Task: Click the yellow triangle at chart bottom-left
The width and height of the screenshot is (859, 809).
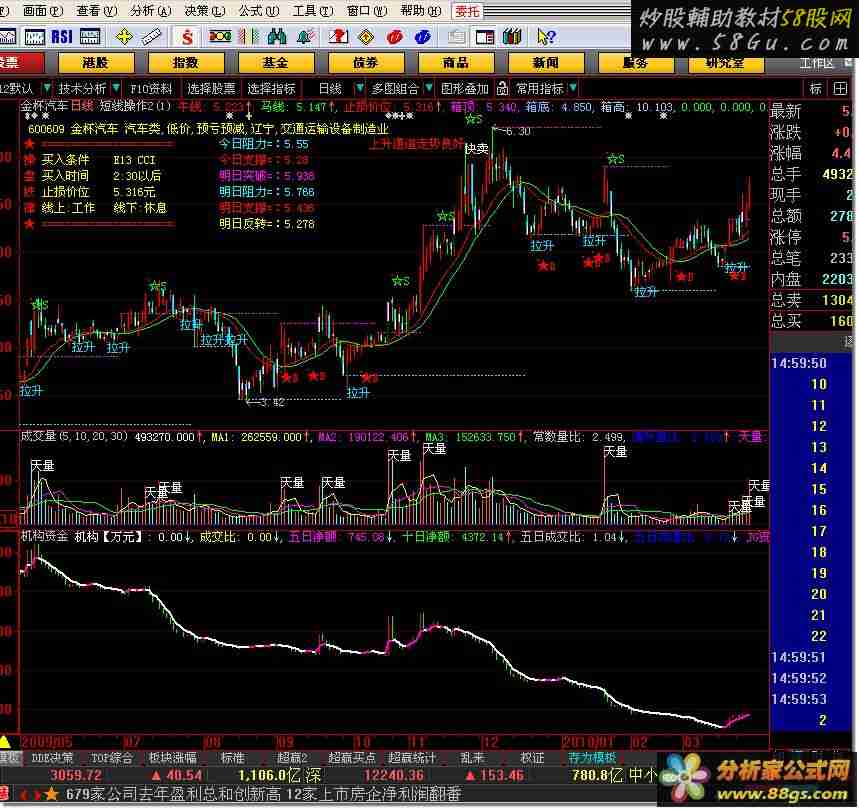Action: click(x=5, y=743)
